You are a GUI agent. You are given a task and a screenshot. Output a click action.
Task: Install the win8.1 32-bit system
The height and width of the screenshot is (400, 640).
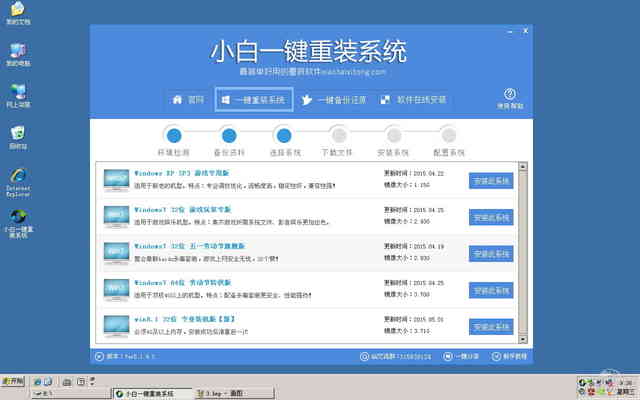click(491, 327)
